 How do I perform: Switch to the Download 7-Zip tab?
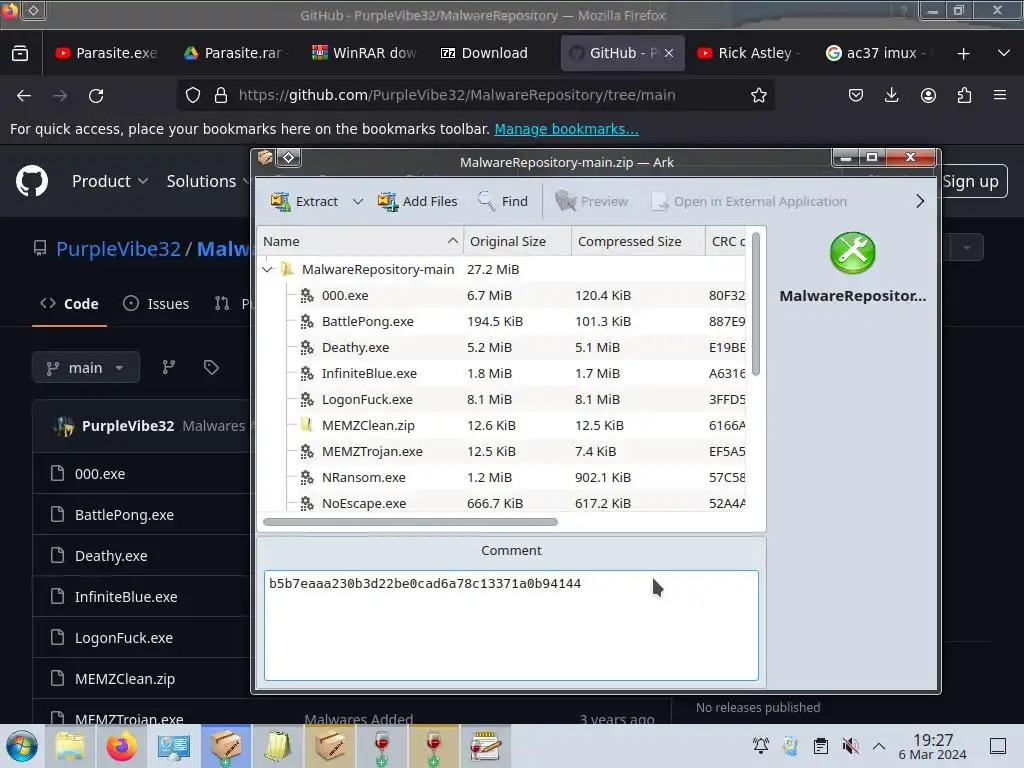(485, 53)
